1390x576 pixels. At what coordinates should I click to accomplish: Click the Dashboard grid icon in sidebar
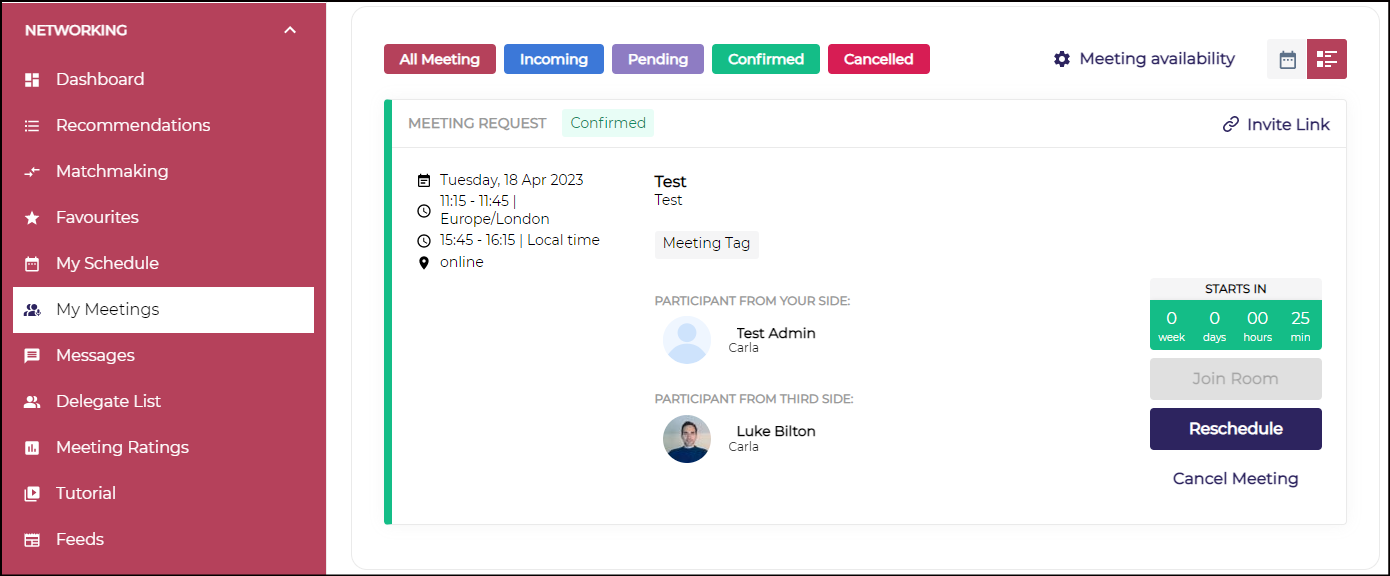point(32,80)
